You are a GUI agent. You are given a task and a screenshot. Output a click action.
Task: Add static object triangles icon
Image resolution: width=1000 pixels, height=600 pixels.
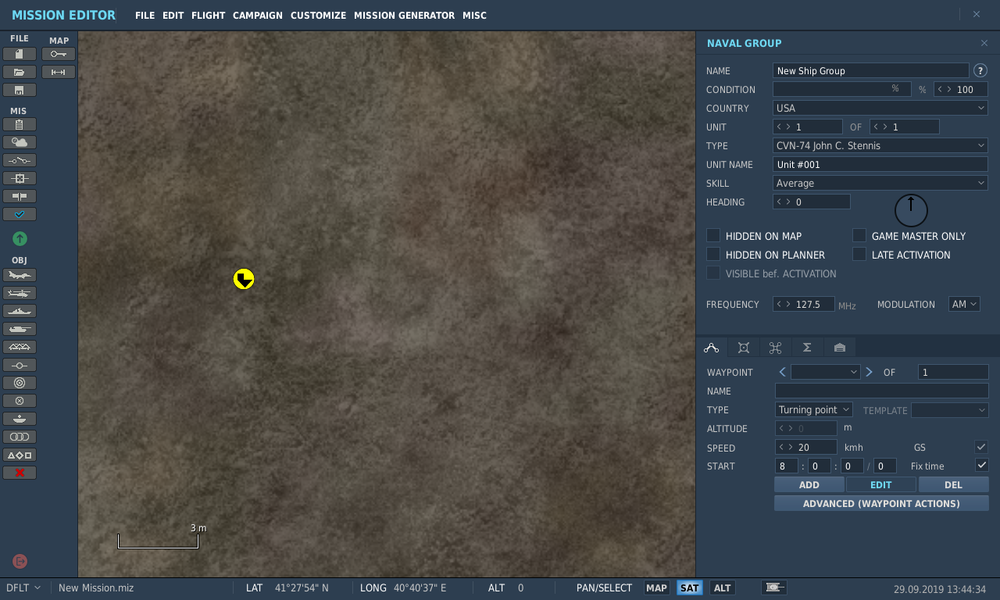pos(19,346)
